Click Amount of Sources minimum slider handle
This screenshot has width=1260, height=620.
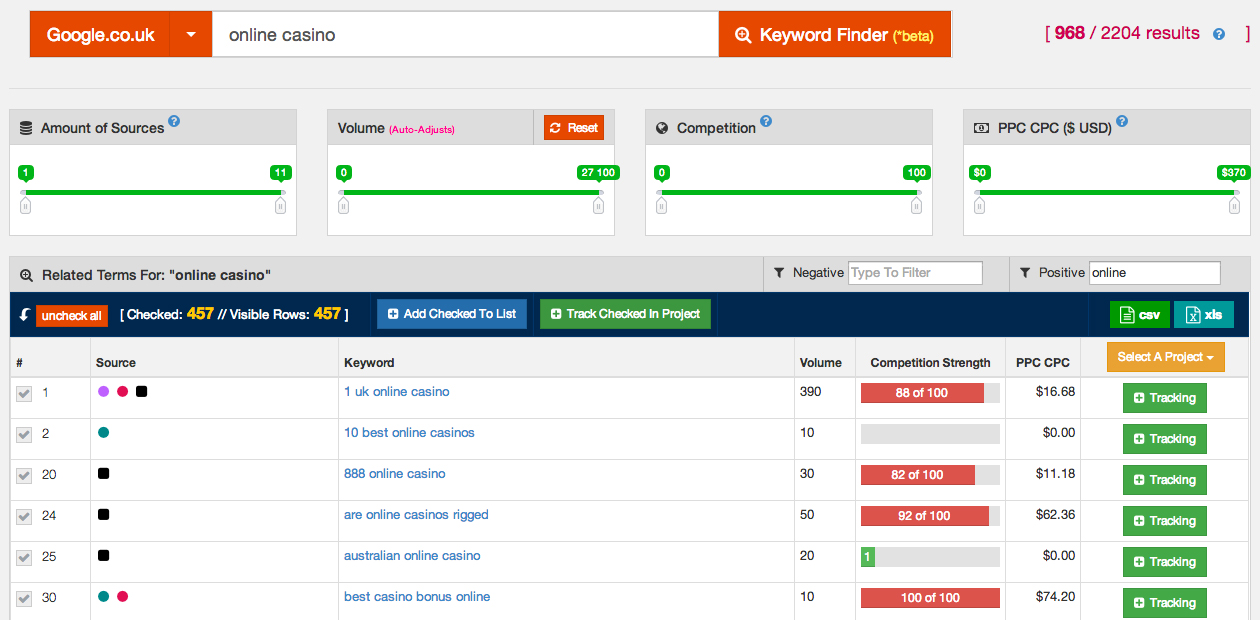coord(26,205)
